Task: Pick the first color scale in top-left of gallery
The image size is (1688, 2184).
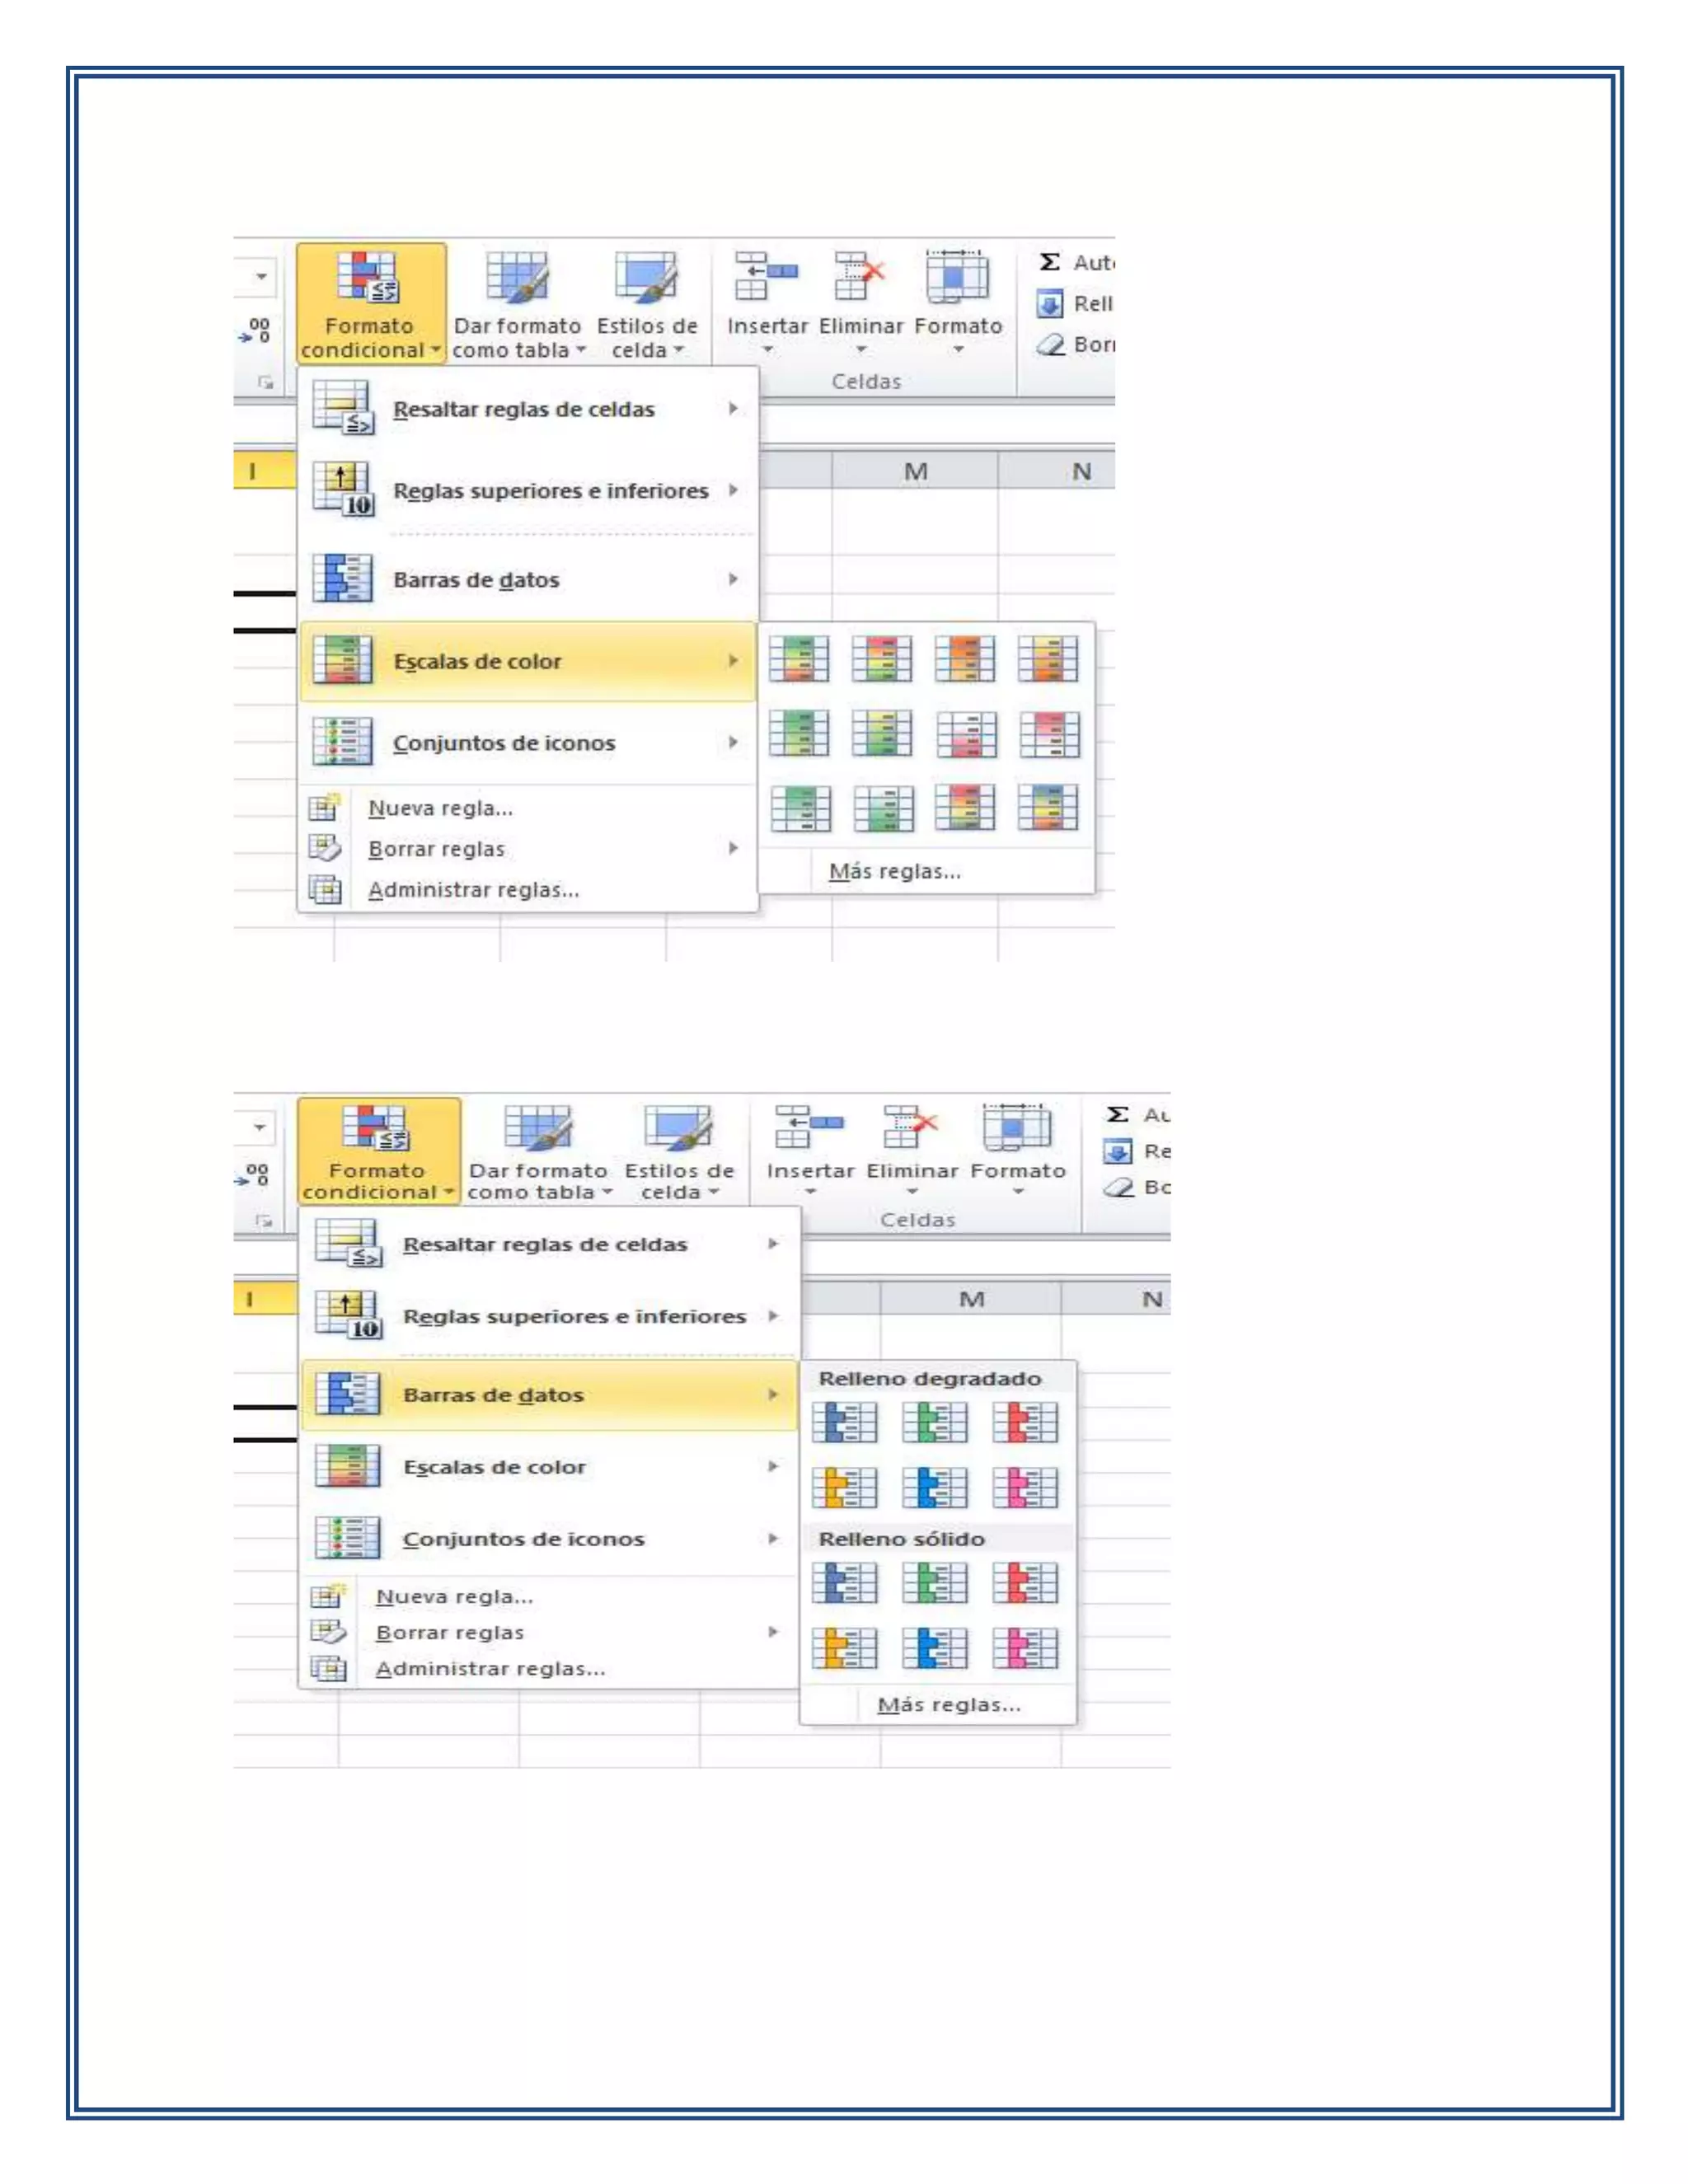Action: coord(799,659)
